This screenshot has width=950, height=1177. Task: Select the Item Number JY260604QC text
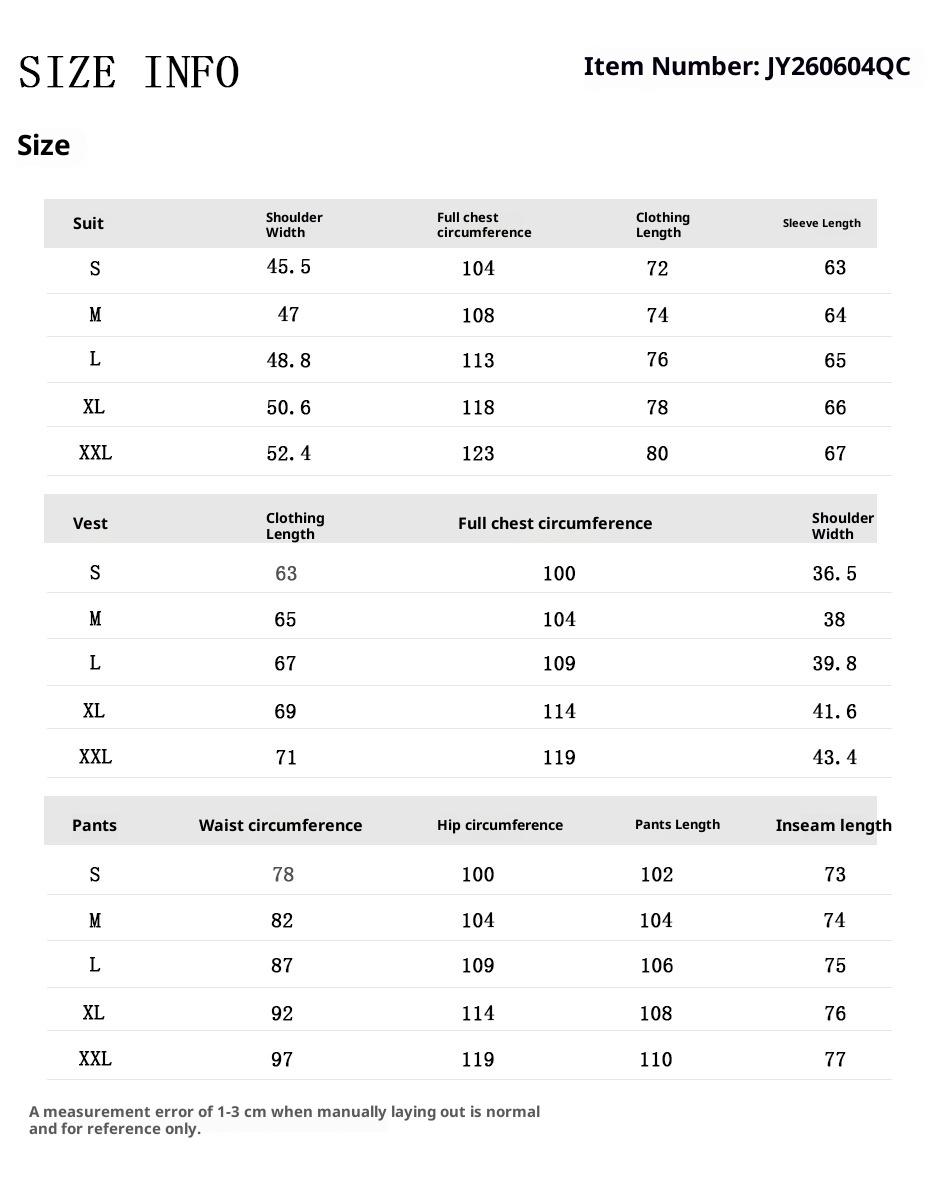[747, 67]
